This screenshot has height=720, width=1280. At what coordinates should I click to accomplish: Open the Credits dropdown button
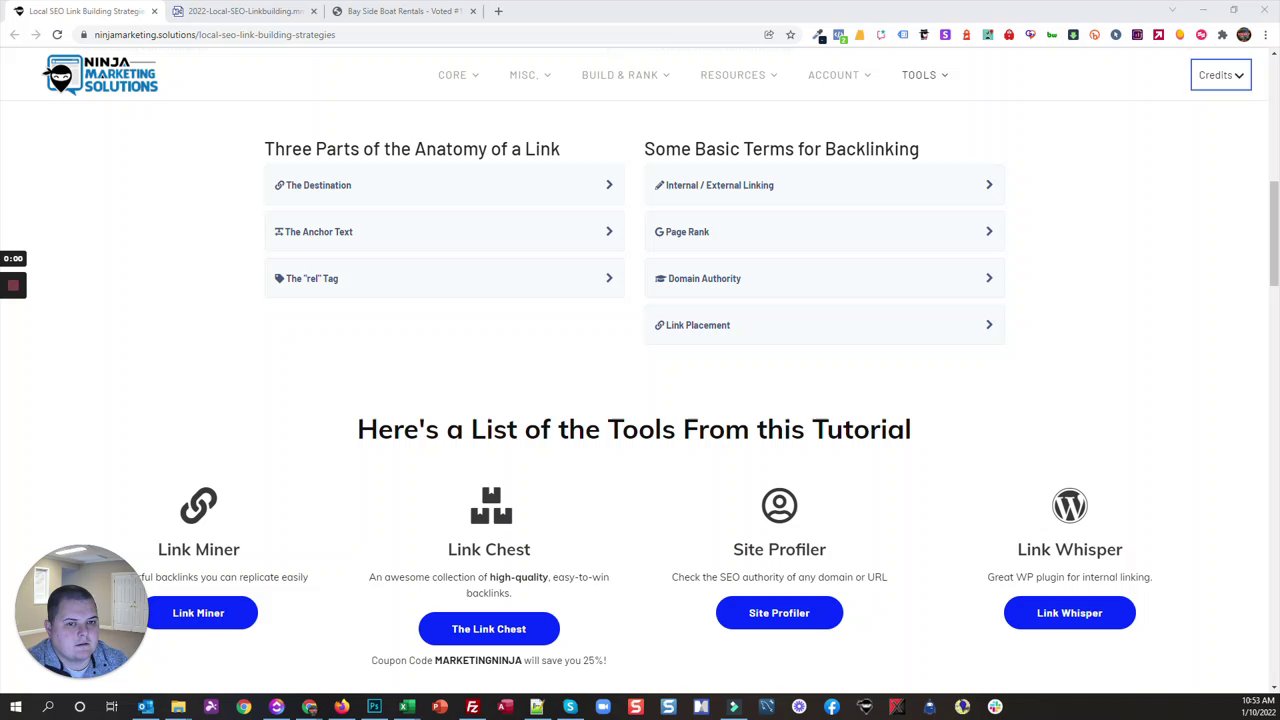[x=1221, y=75]
